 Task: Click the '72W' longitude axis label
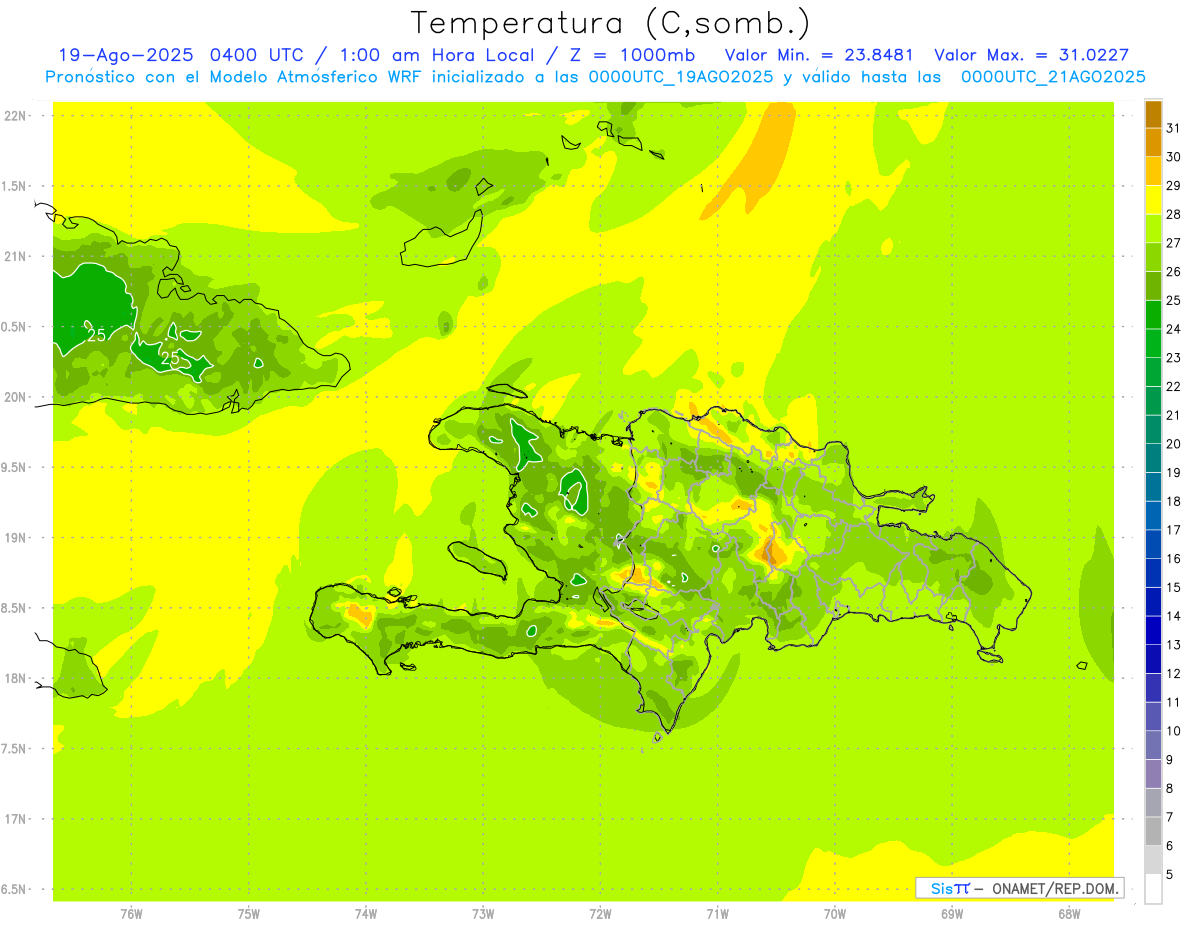(600, 913)
